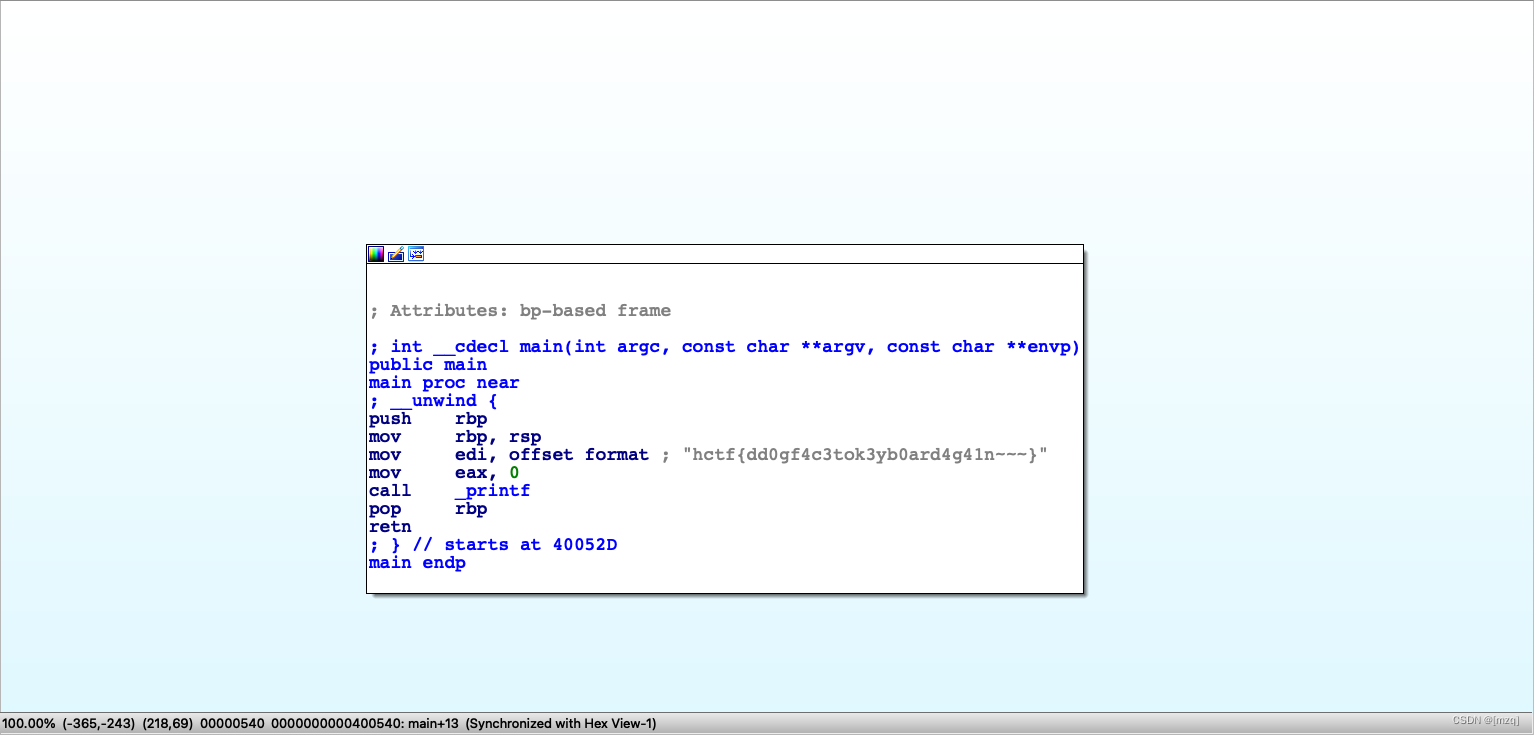The height and width of the screenshot is (735, 1534).
Task: Jump to the _printf call target
Action: pos(492,491)
